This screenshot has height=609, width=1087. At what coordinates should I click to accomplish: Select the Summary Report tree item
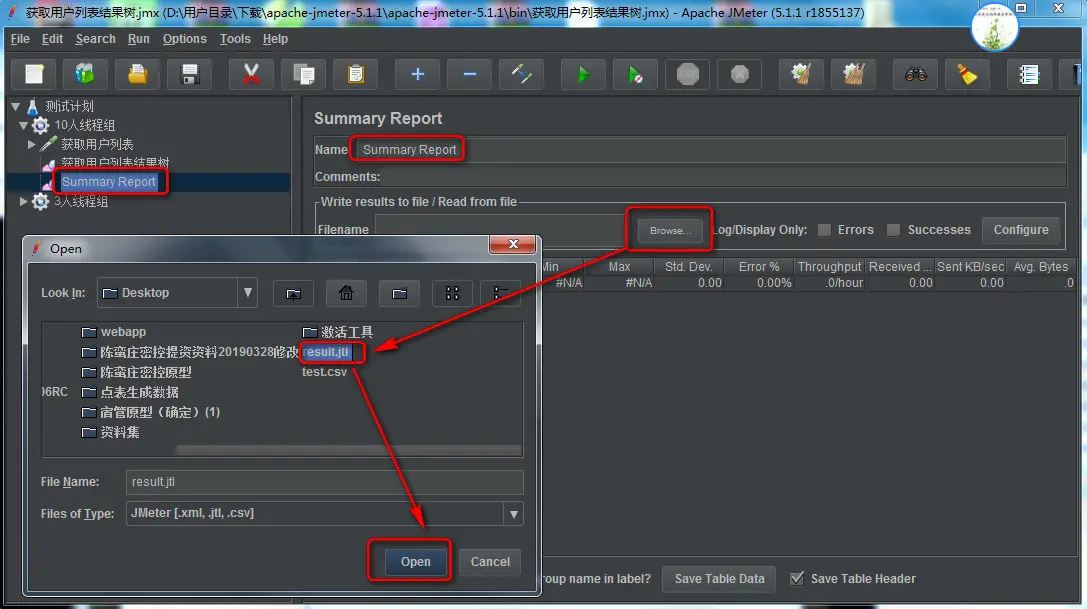pos(108,182)
